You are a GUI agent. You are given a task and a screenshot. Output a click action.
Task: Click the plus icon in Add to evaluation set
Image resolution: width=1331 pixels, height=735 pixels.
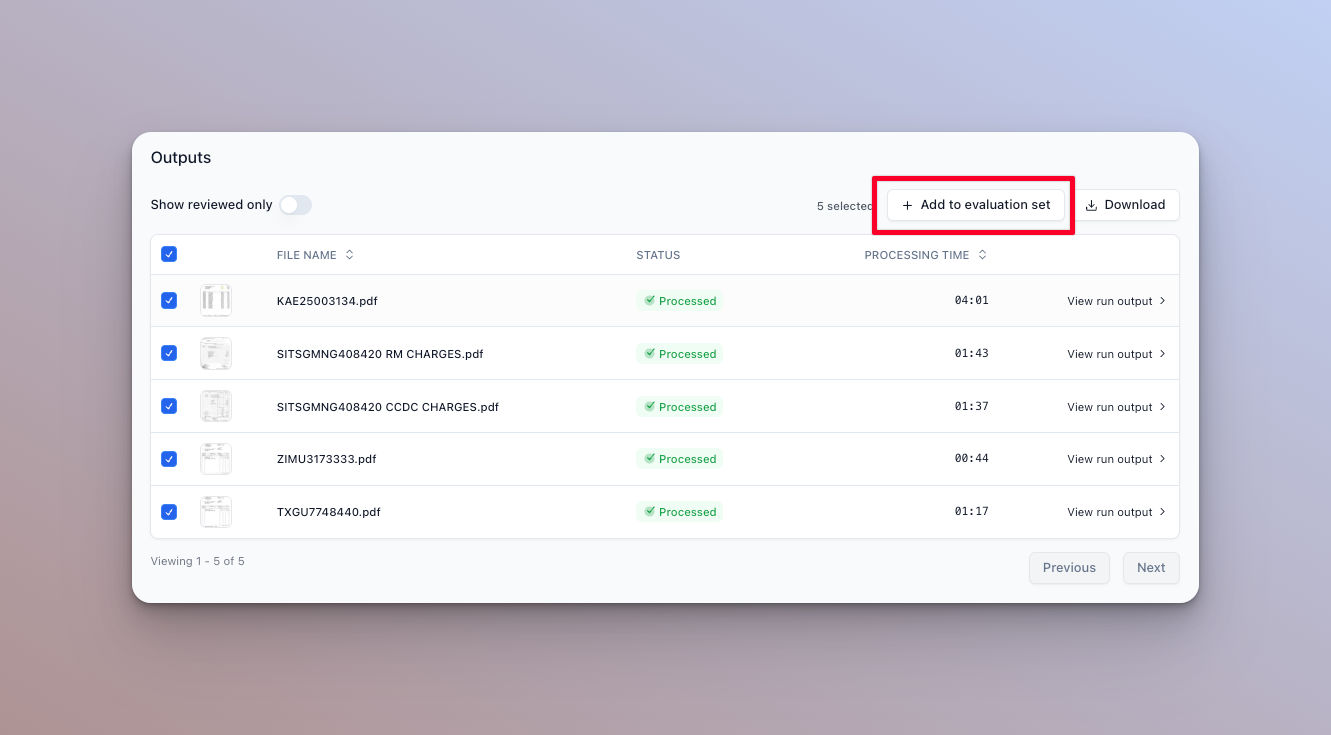(x=907, y=205)
